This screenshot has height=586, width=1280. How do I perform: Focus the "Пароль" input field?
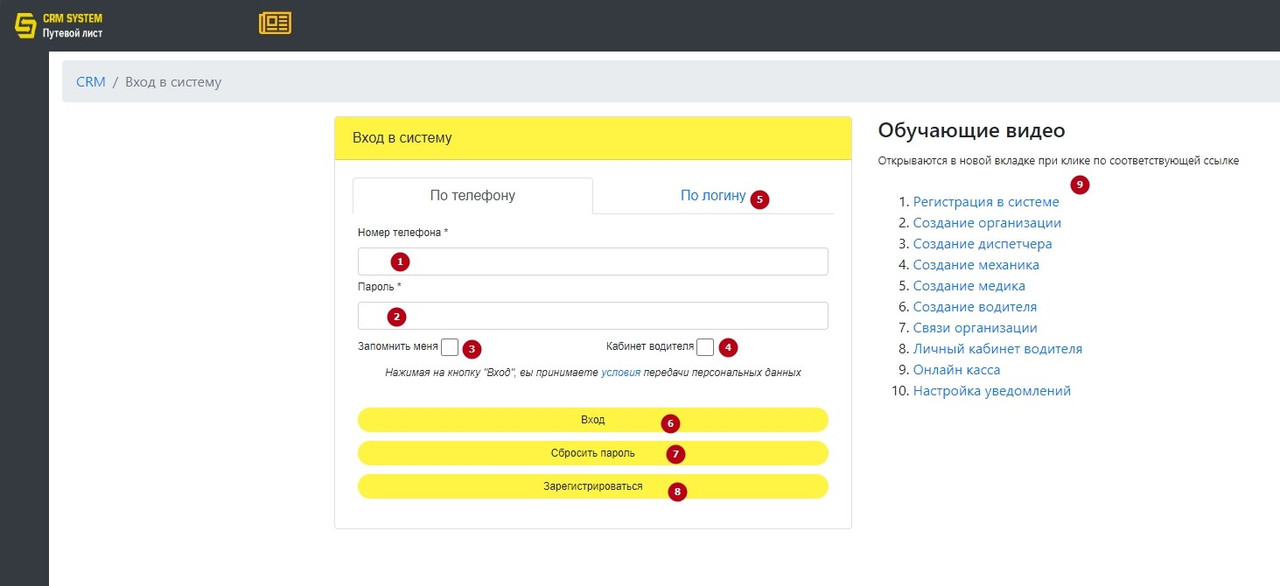(593, 316)
